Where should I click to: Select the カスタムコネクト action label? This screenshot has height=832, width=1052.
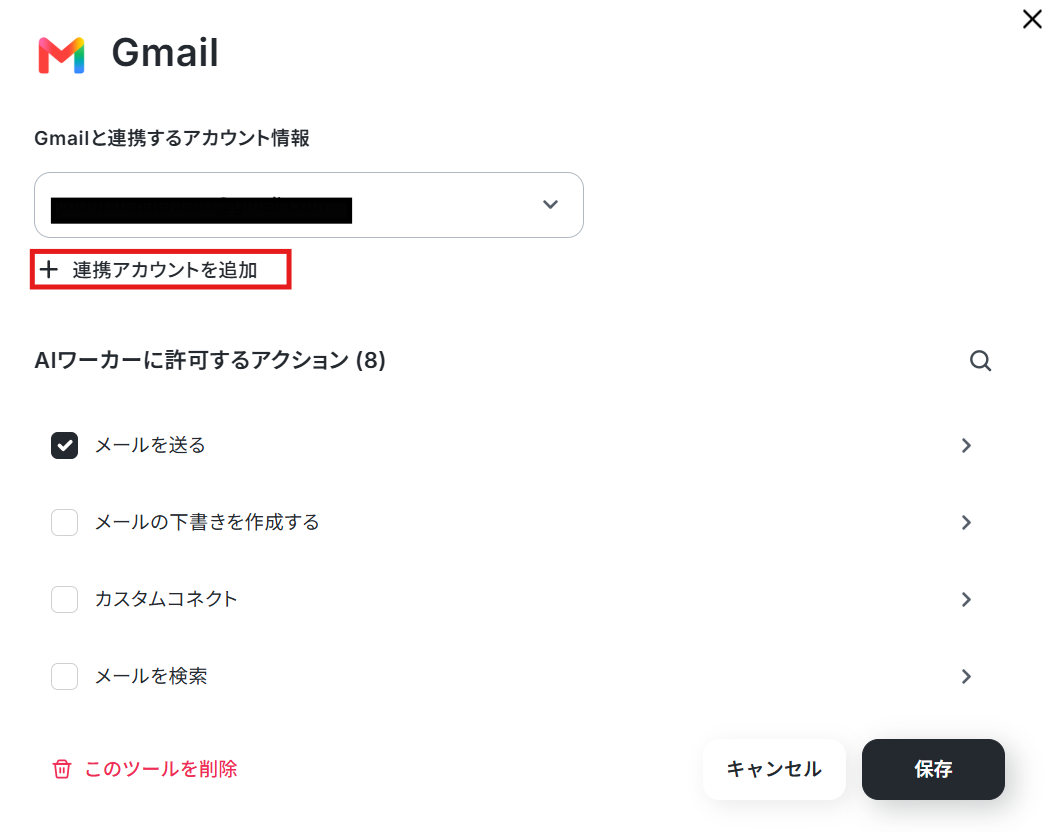click(166, 599)
